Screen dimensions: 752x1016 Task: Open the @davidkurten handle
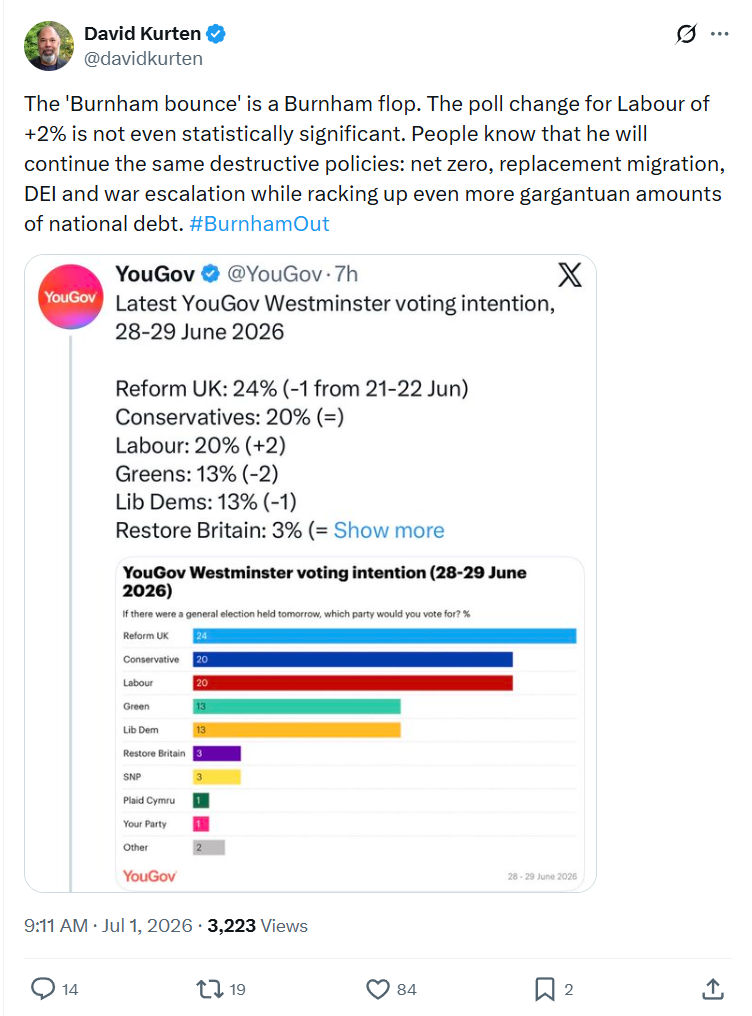143,58
